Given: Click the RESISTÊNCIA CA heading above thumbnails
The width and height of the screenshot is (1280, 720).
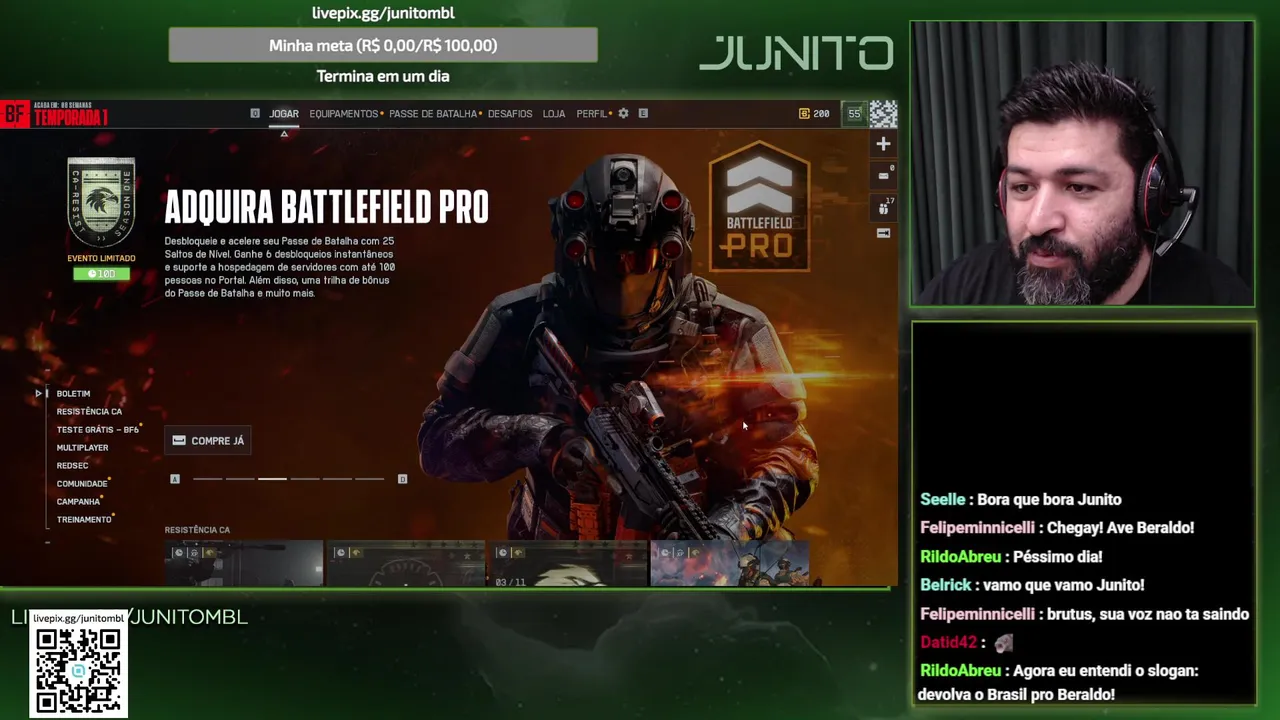Looking at the screenshot, I should [x=197, y=530].
